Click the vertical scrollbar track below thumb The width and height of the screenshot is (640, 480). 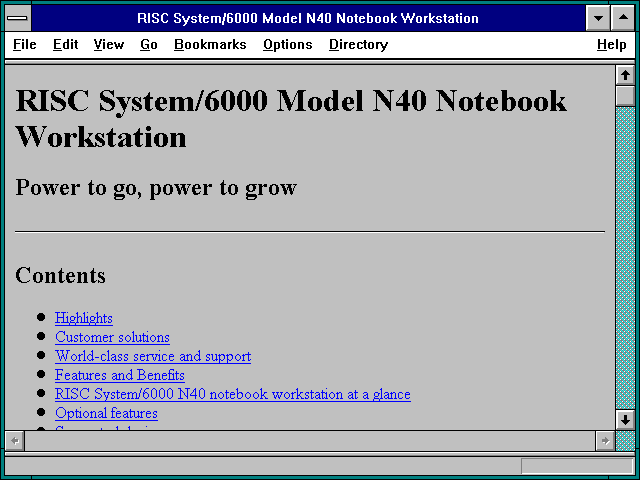[x=625, y=258]
